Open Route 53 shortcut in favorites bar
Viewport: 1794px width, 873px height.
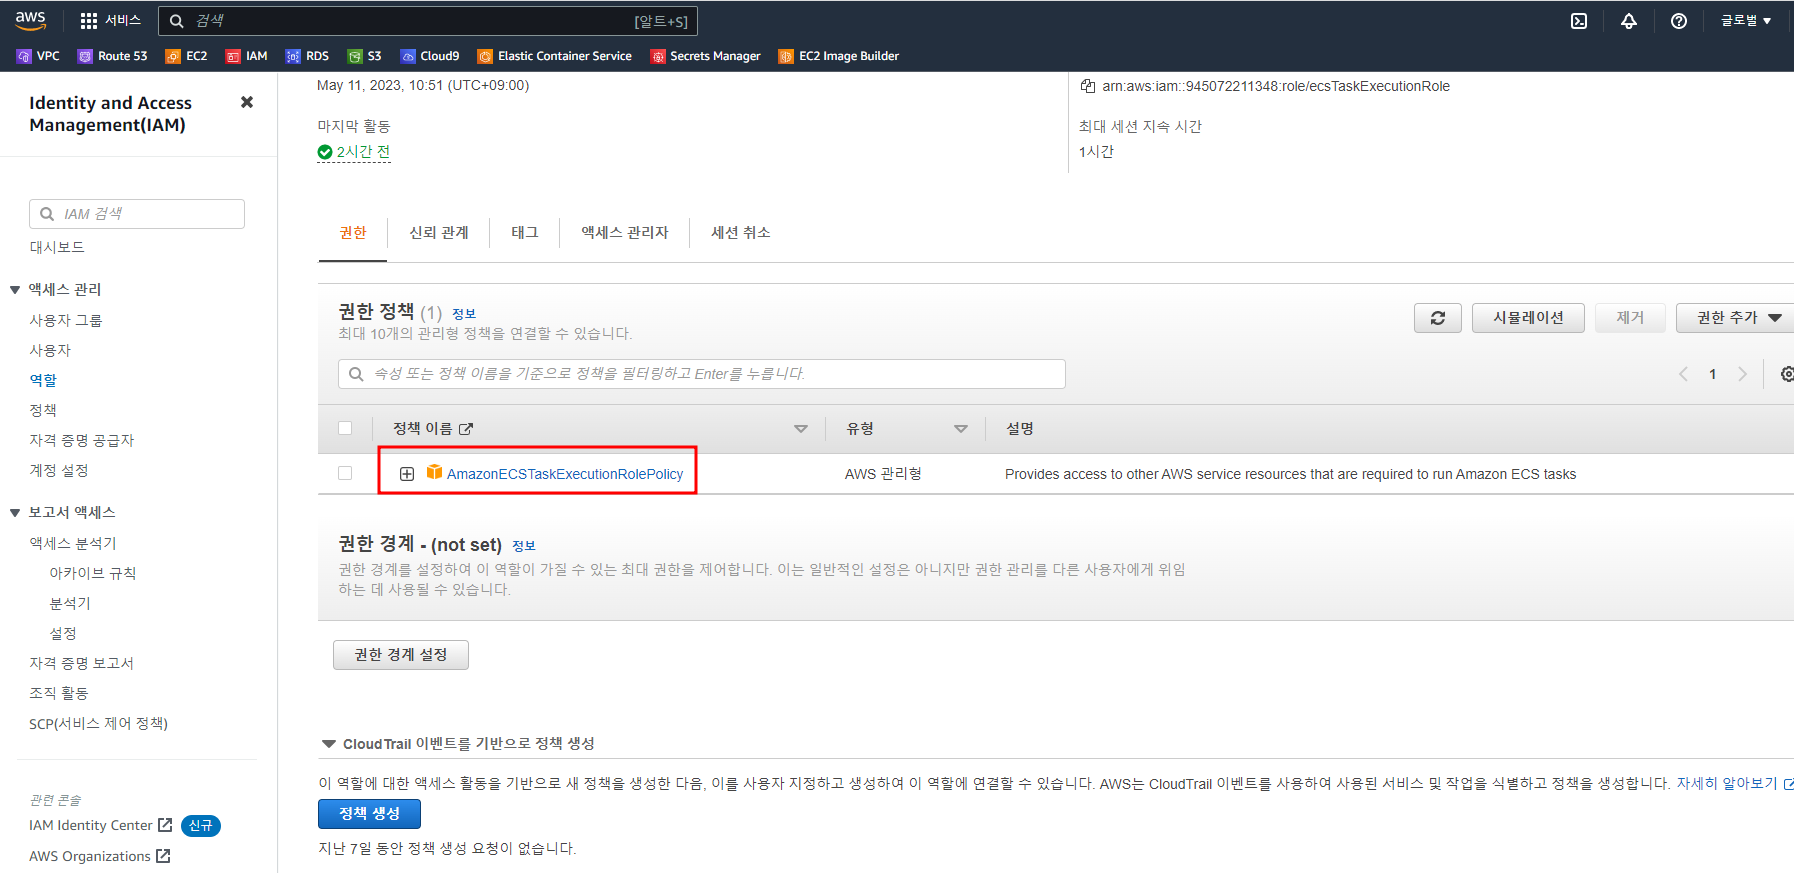tap(112, 56)
